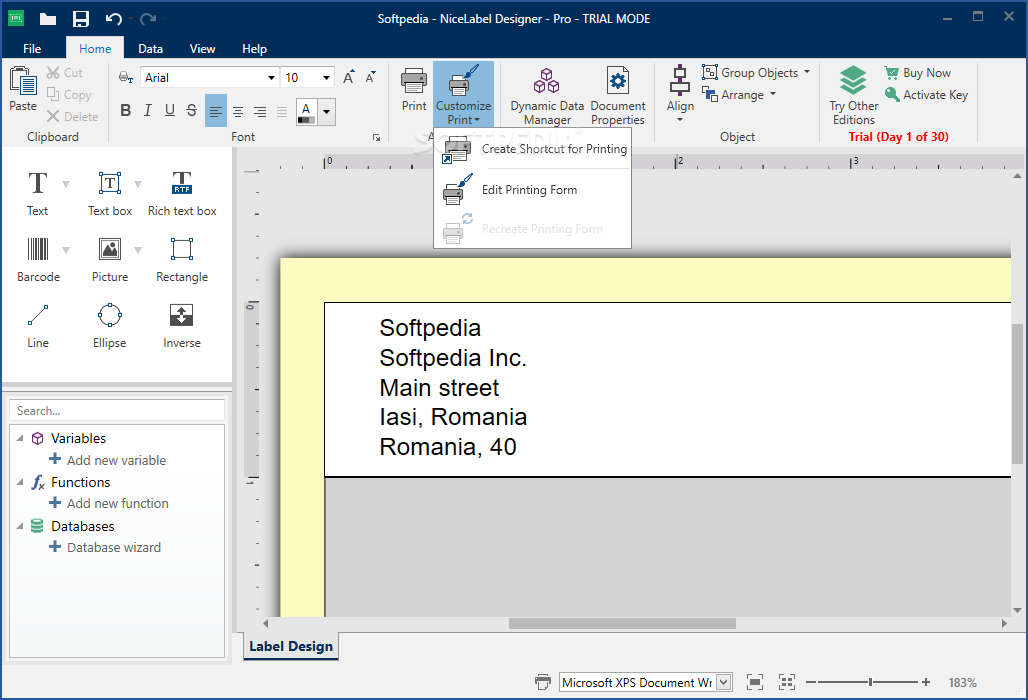1028x700 pixels.
Task: Open the File menu tab
Action: point(31,49)
